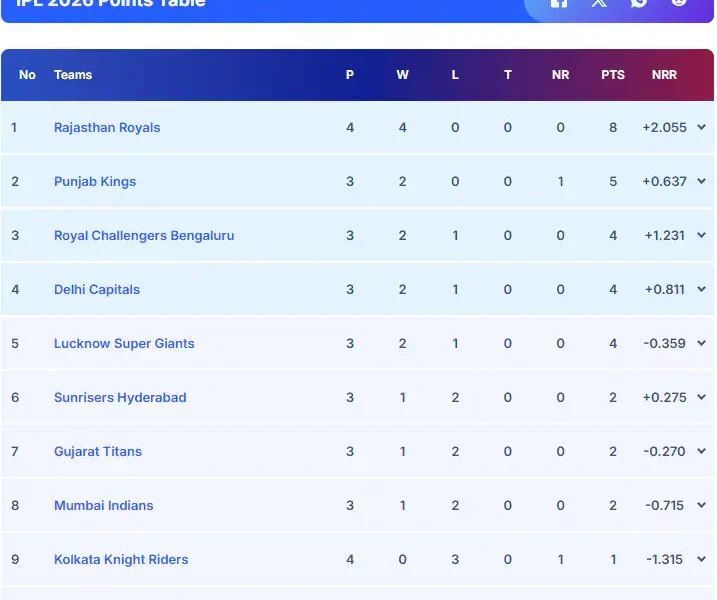Expand Gujarat Titans row chevron
This screenshot has height=600, width=717.
[x=701, y=452]
